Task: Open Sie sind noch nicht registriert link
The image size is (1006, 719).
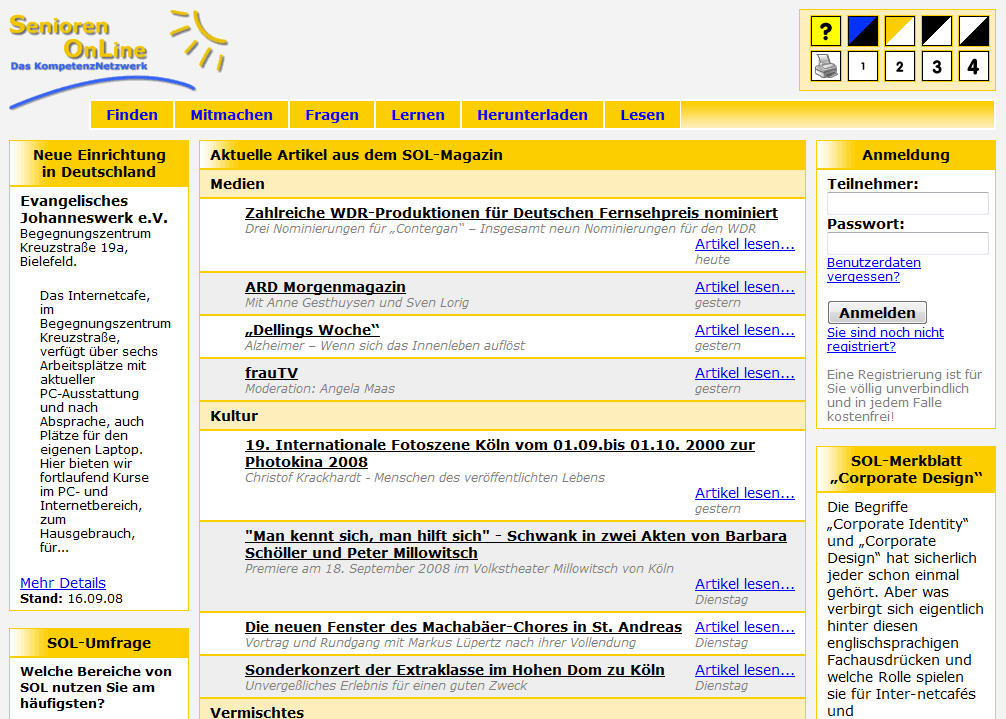Action: click(885, 339)
